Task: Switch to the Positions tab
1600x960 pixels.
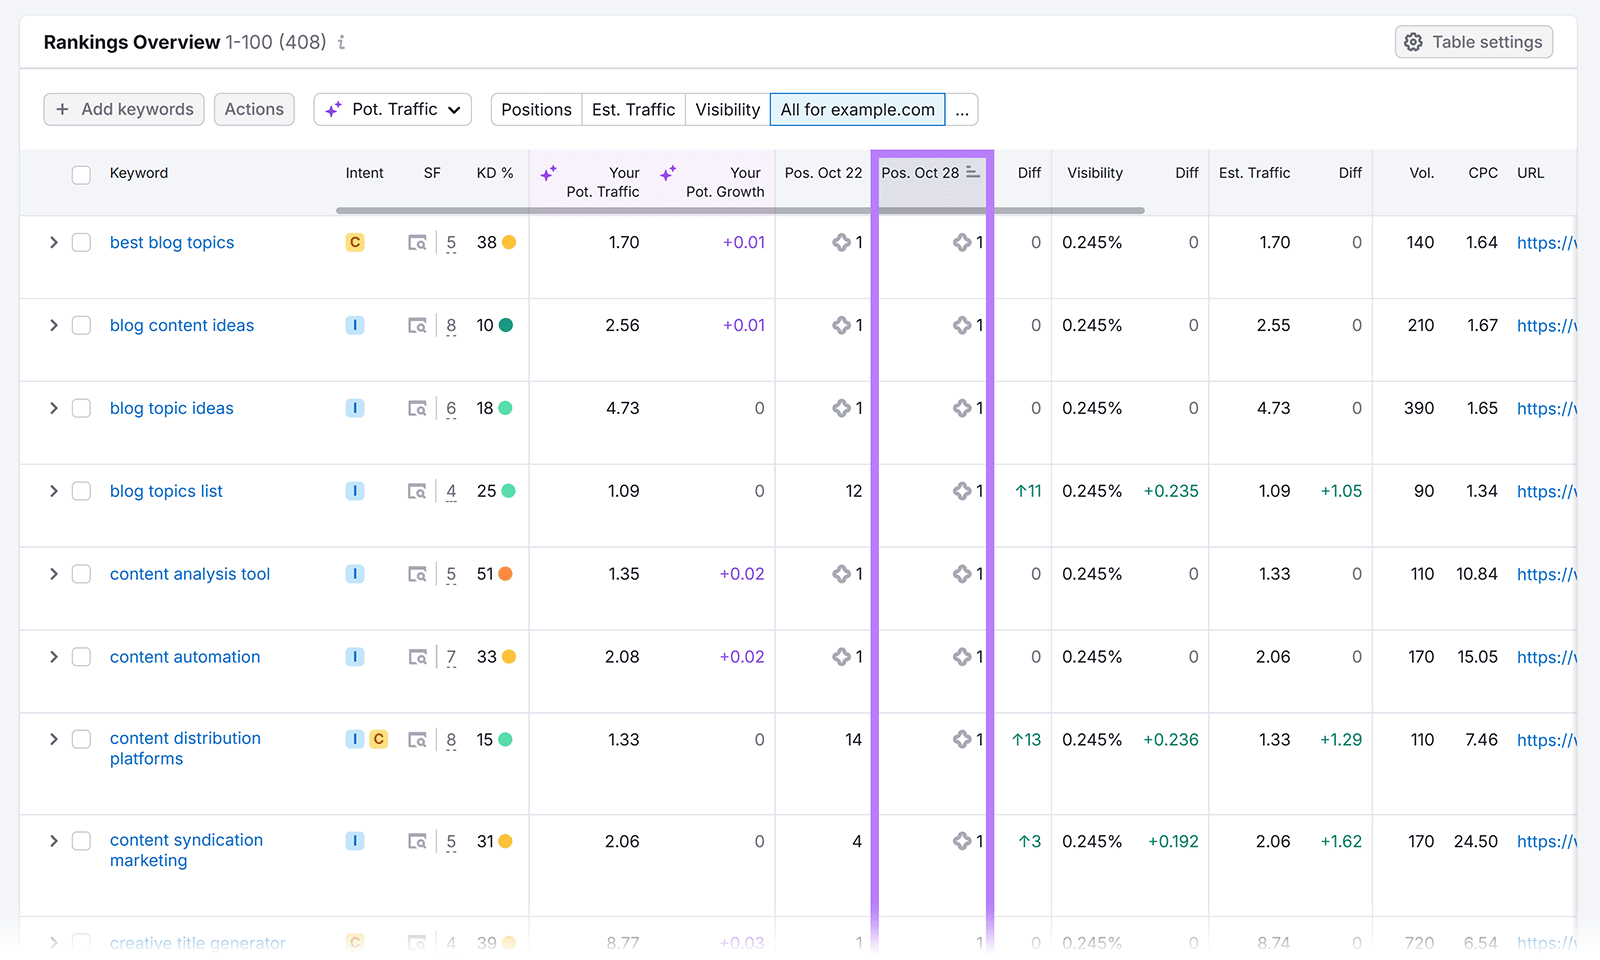Action: click(536, 109)
